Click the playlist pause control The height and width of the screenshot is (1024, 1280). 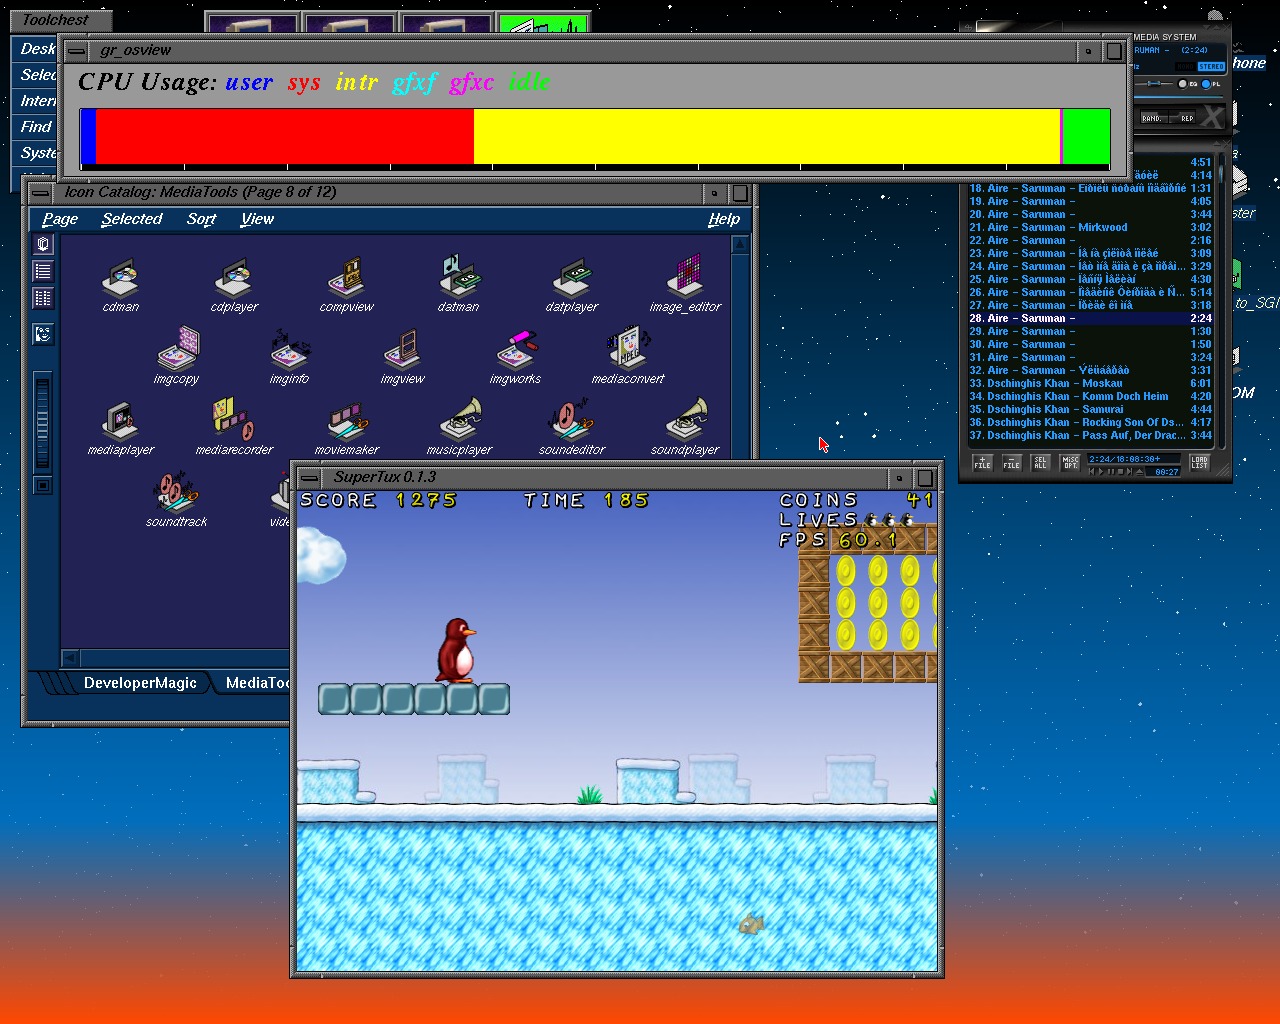[1111, 472]
